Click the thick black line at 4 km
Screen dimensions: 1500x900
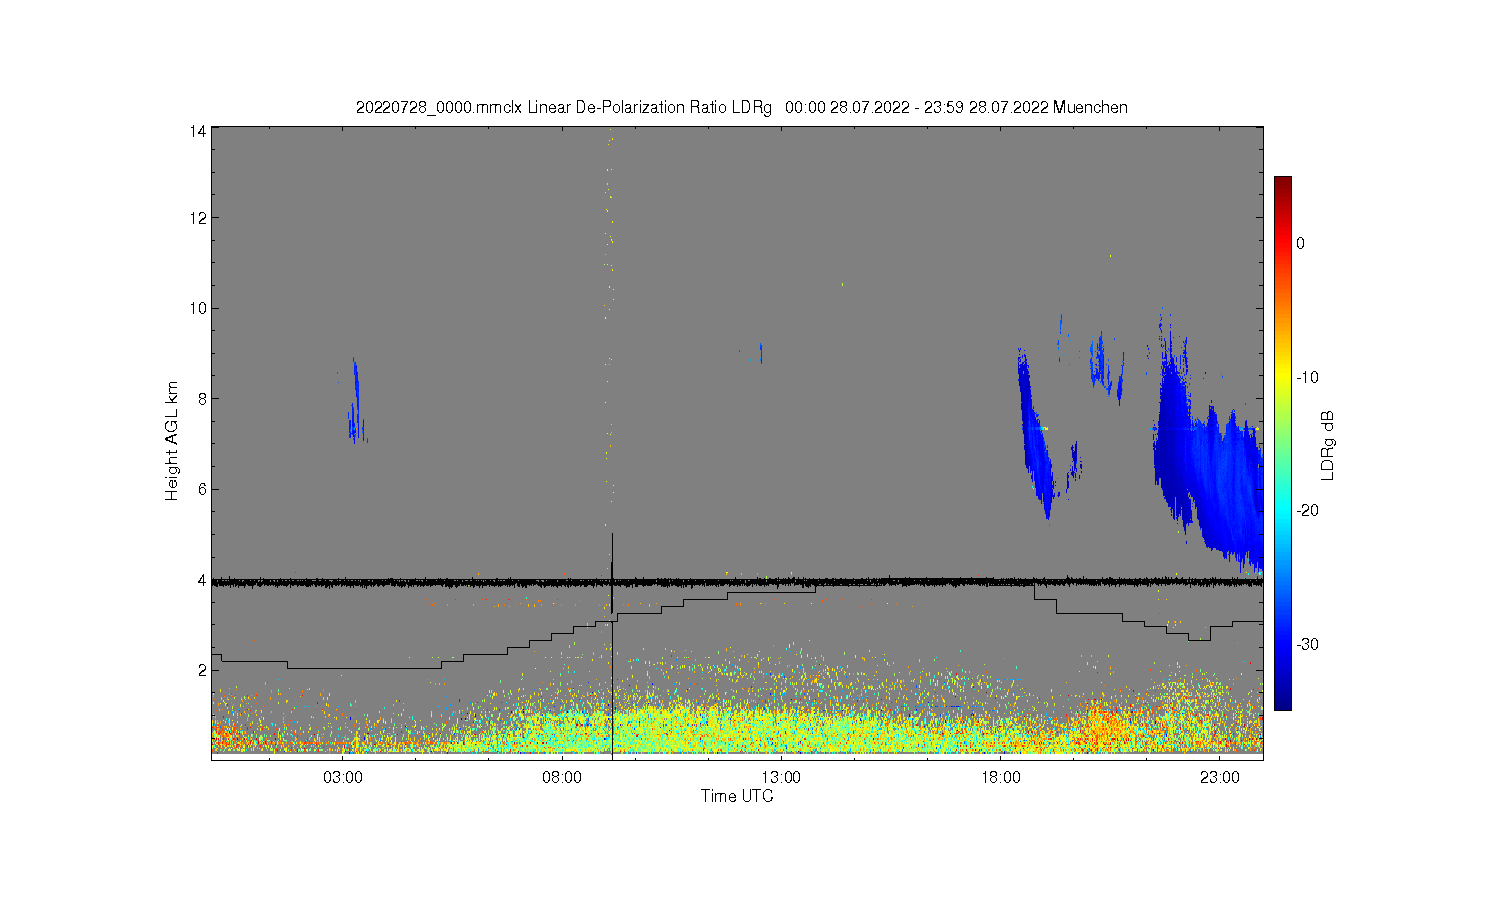coord(737,581)
